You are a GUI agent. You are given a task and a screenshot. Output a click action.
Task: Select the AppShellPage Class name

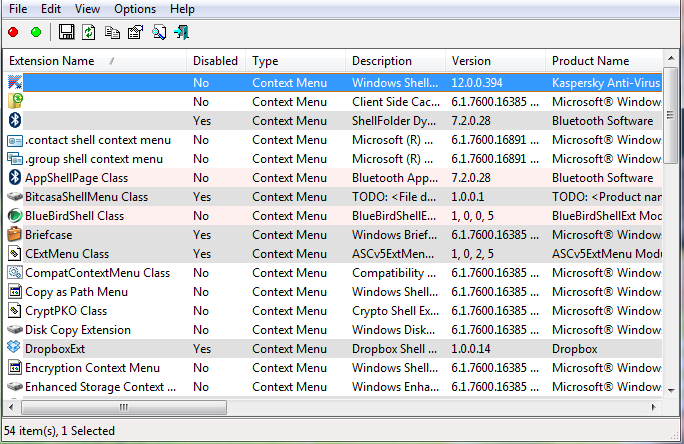[x=77, y=178]
